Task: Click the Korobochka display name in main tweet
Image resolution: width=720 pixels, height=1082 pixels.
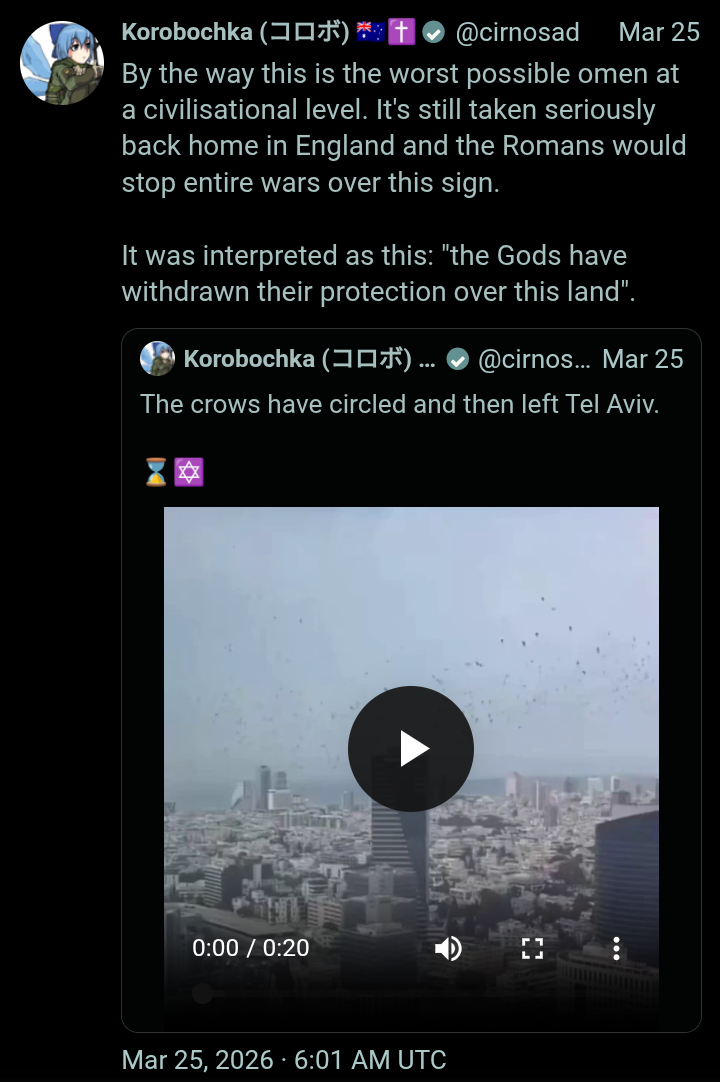Action: [235, 32]
